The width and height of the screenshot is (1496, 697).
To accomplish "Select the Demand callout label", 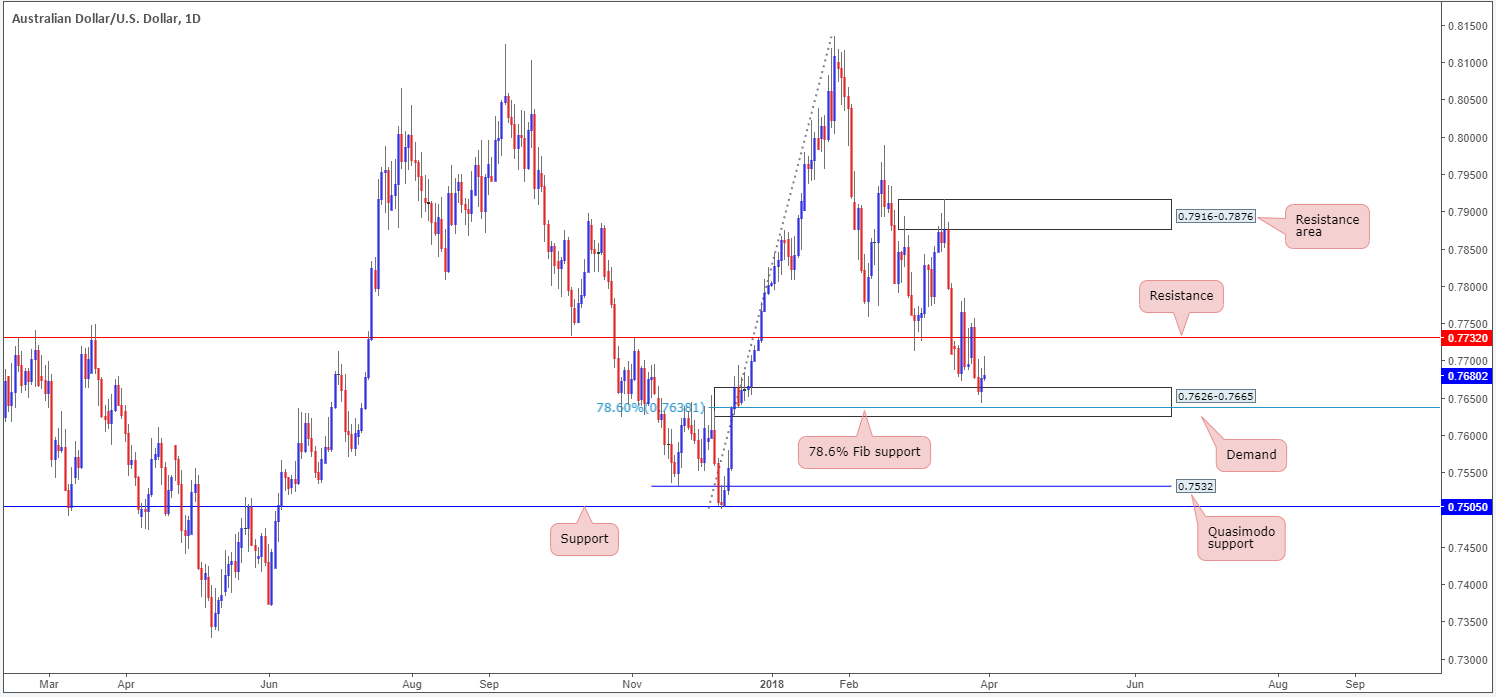I will point(1251,454).
